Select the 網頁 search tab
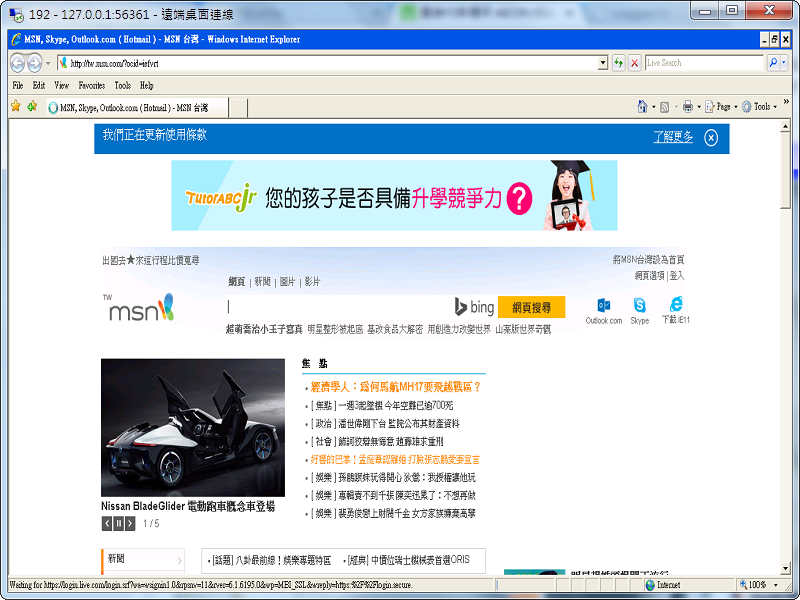Viewport: 800px width, 600px height. [237, 282]
